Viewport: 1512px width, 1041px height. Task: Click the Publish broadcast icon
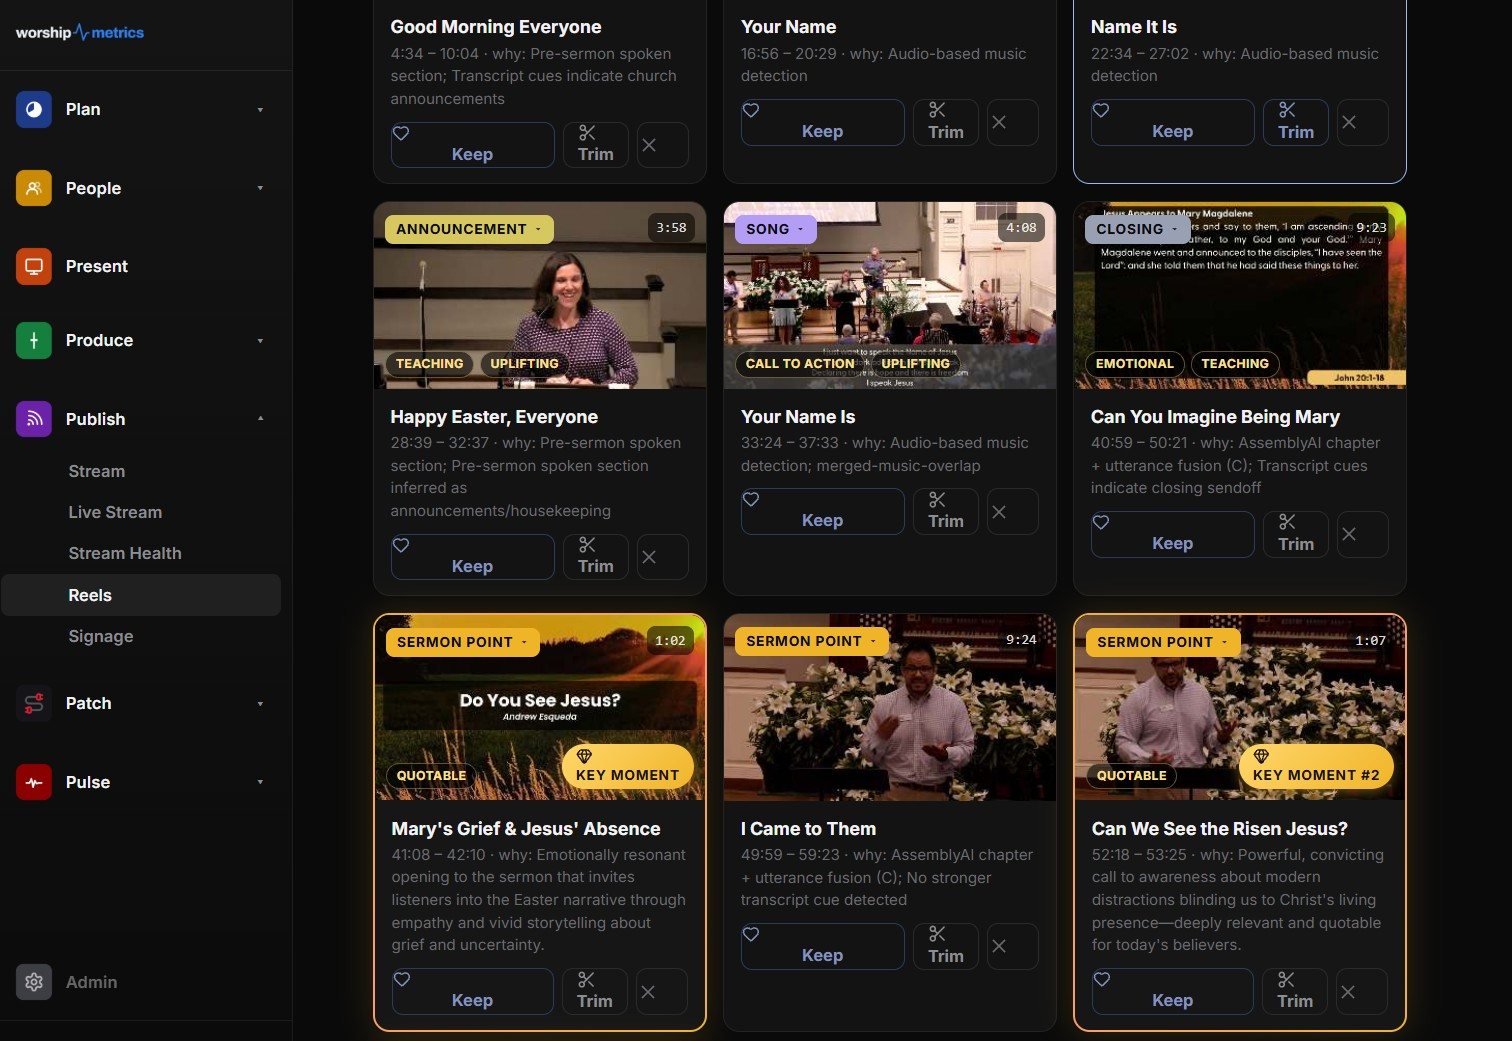coord(34,419)
